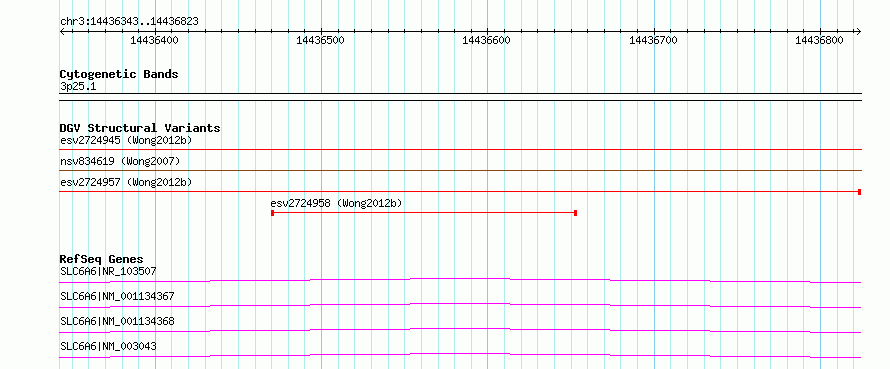Click the 3p25.1 cytogenetic band label
Image resolution: width=890 pixels, height=369 pixels.
coord(78,86)
